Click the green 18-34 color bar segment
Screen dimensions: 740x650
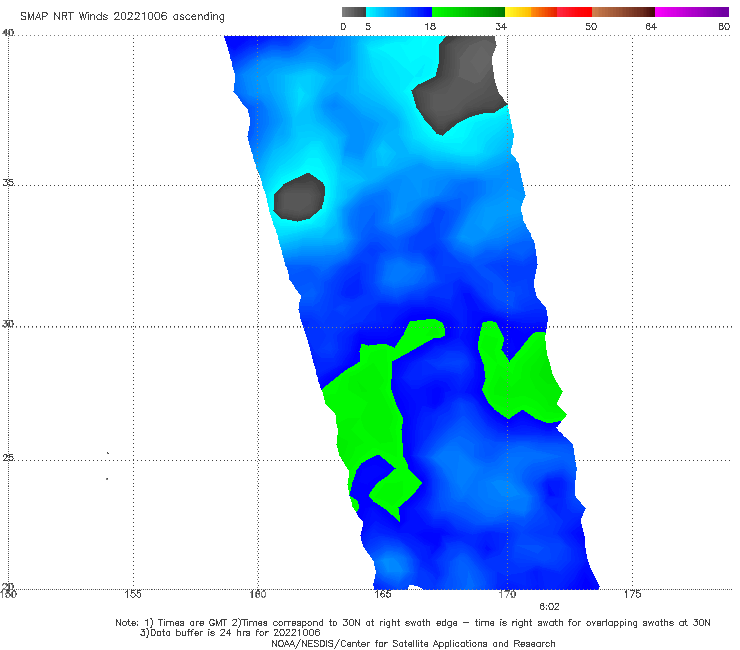point(468,12)
